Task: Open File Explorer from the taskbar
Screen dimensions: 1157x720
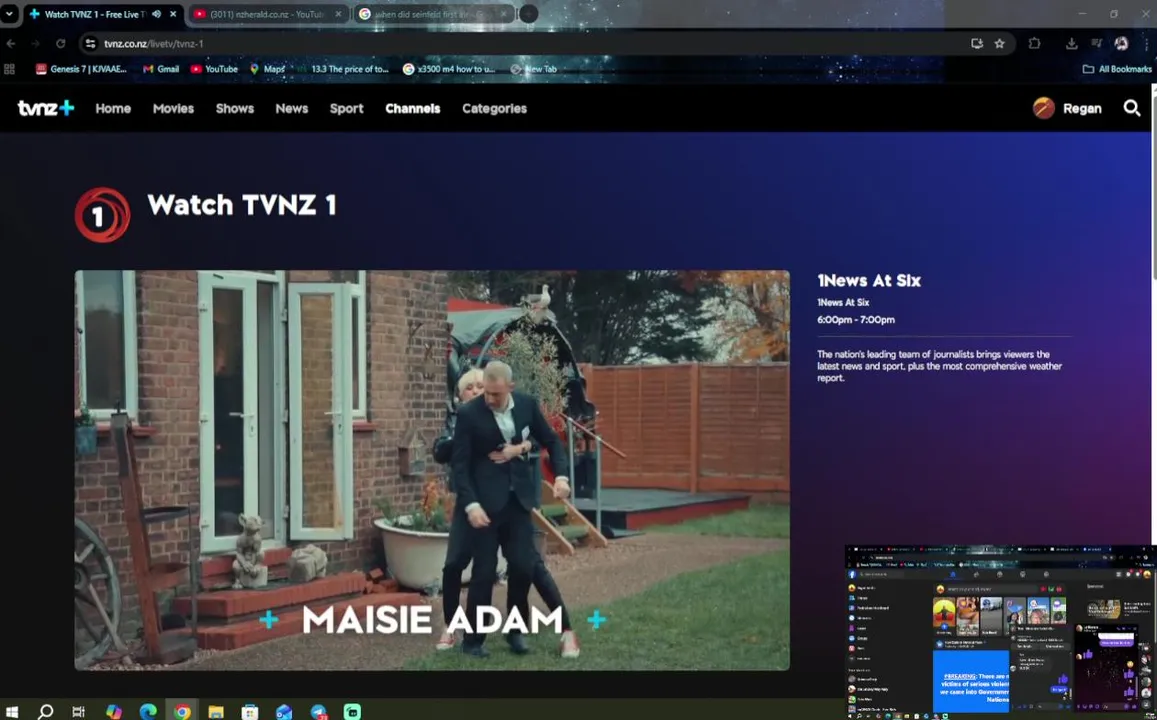Action: [215, 711]
